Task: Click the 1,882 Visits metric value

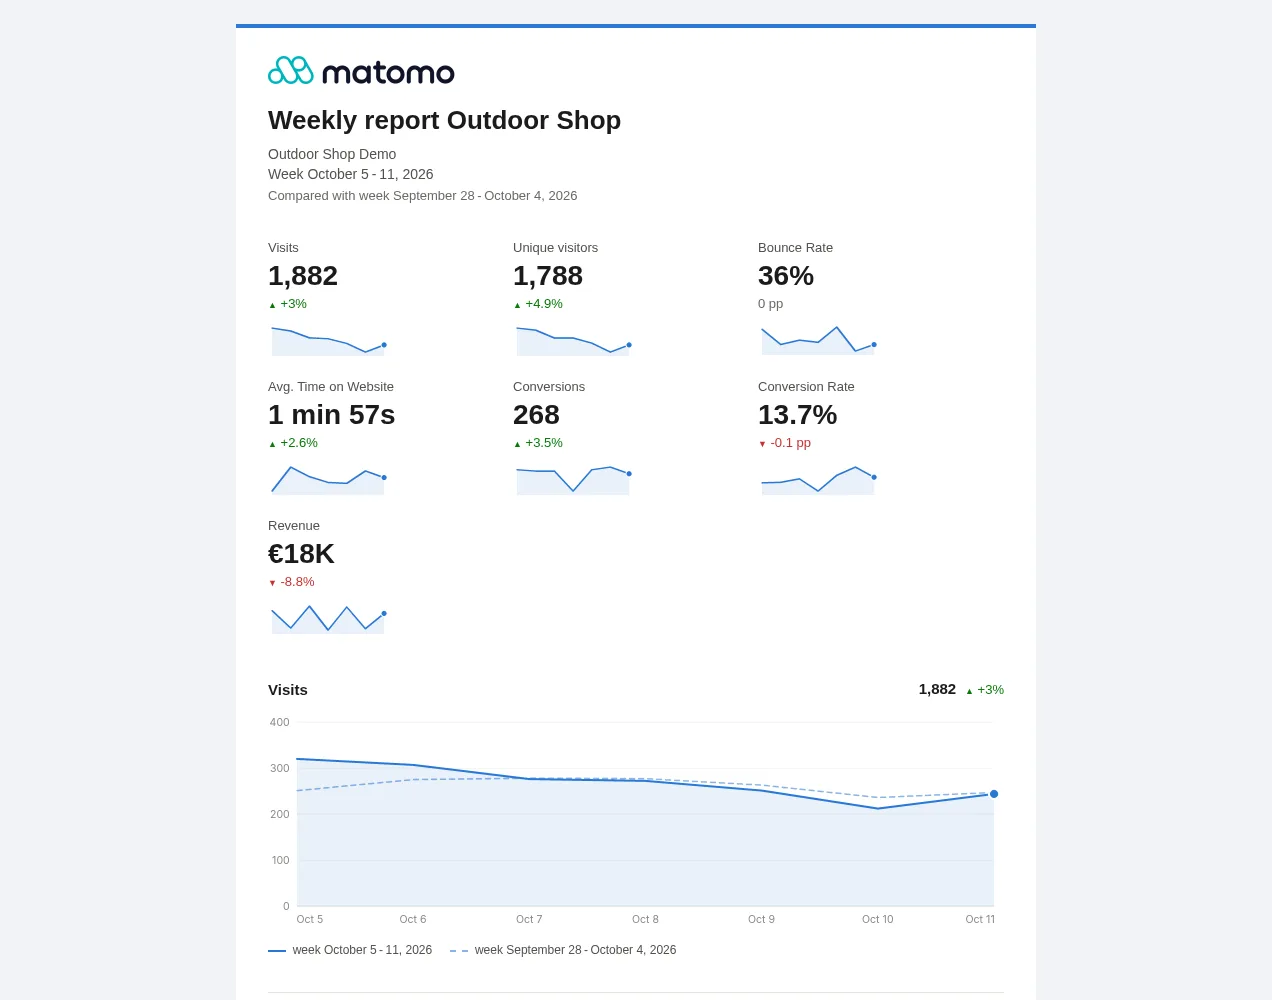Action: 303,276
